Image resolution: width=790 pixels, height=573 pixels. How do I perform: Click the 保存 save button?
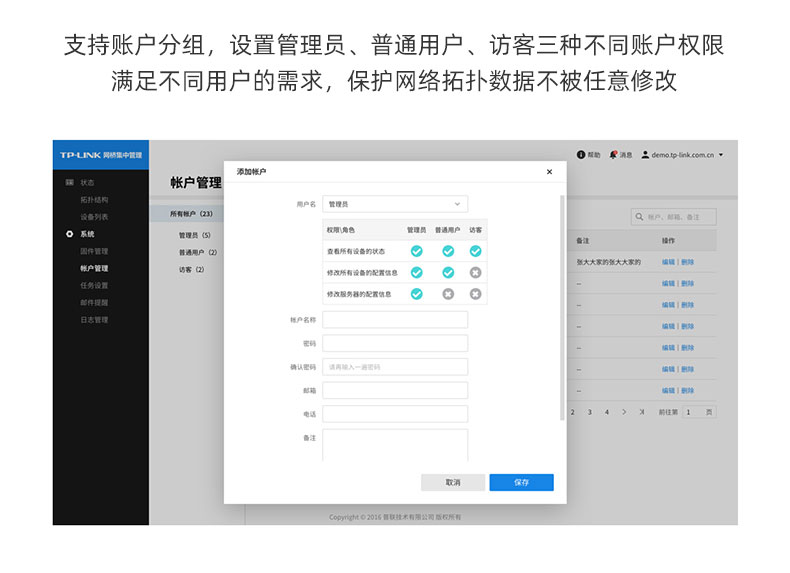tap(521, 482)
